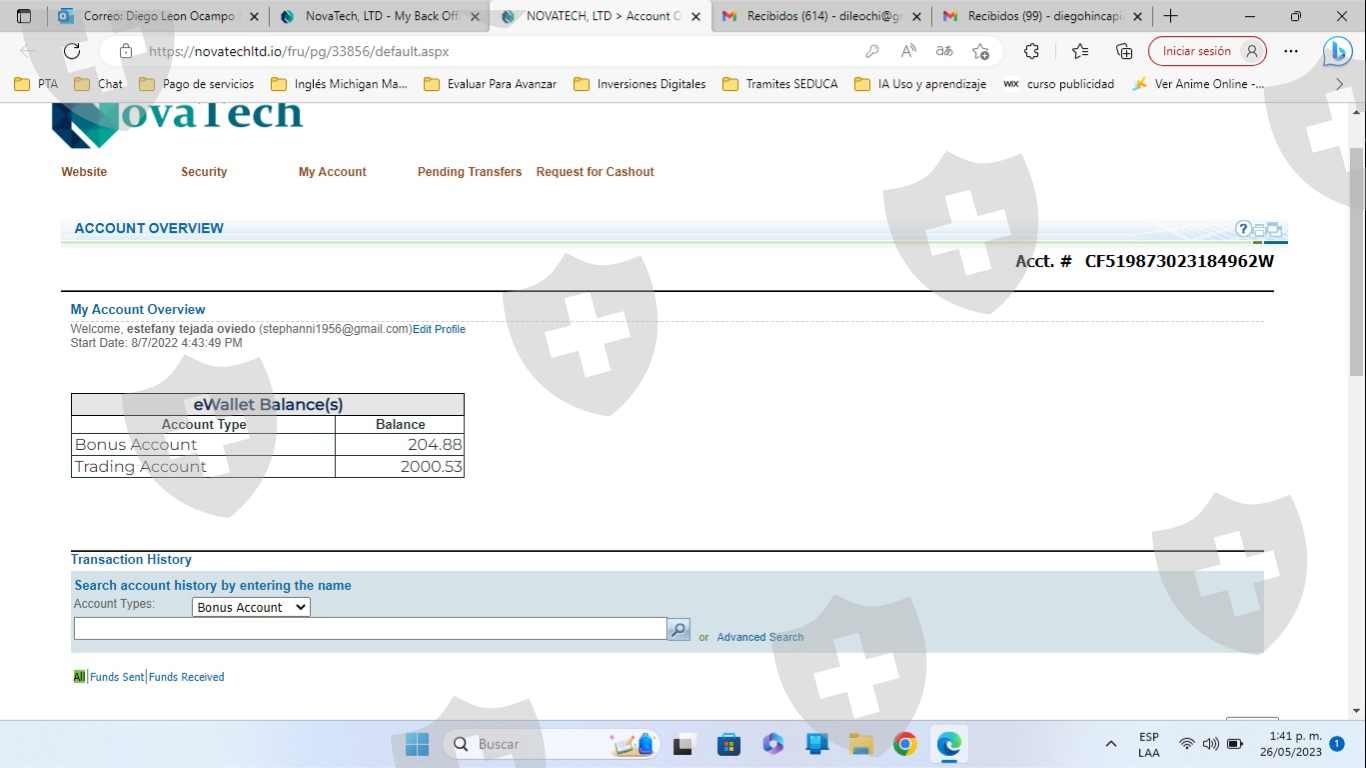
Task: Open the Collections icon in Edge toolbar
Action: 1124,51
